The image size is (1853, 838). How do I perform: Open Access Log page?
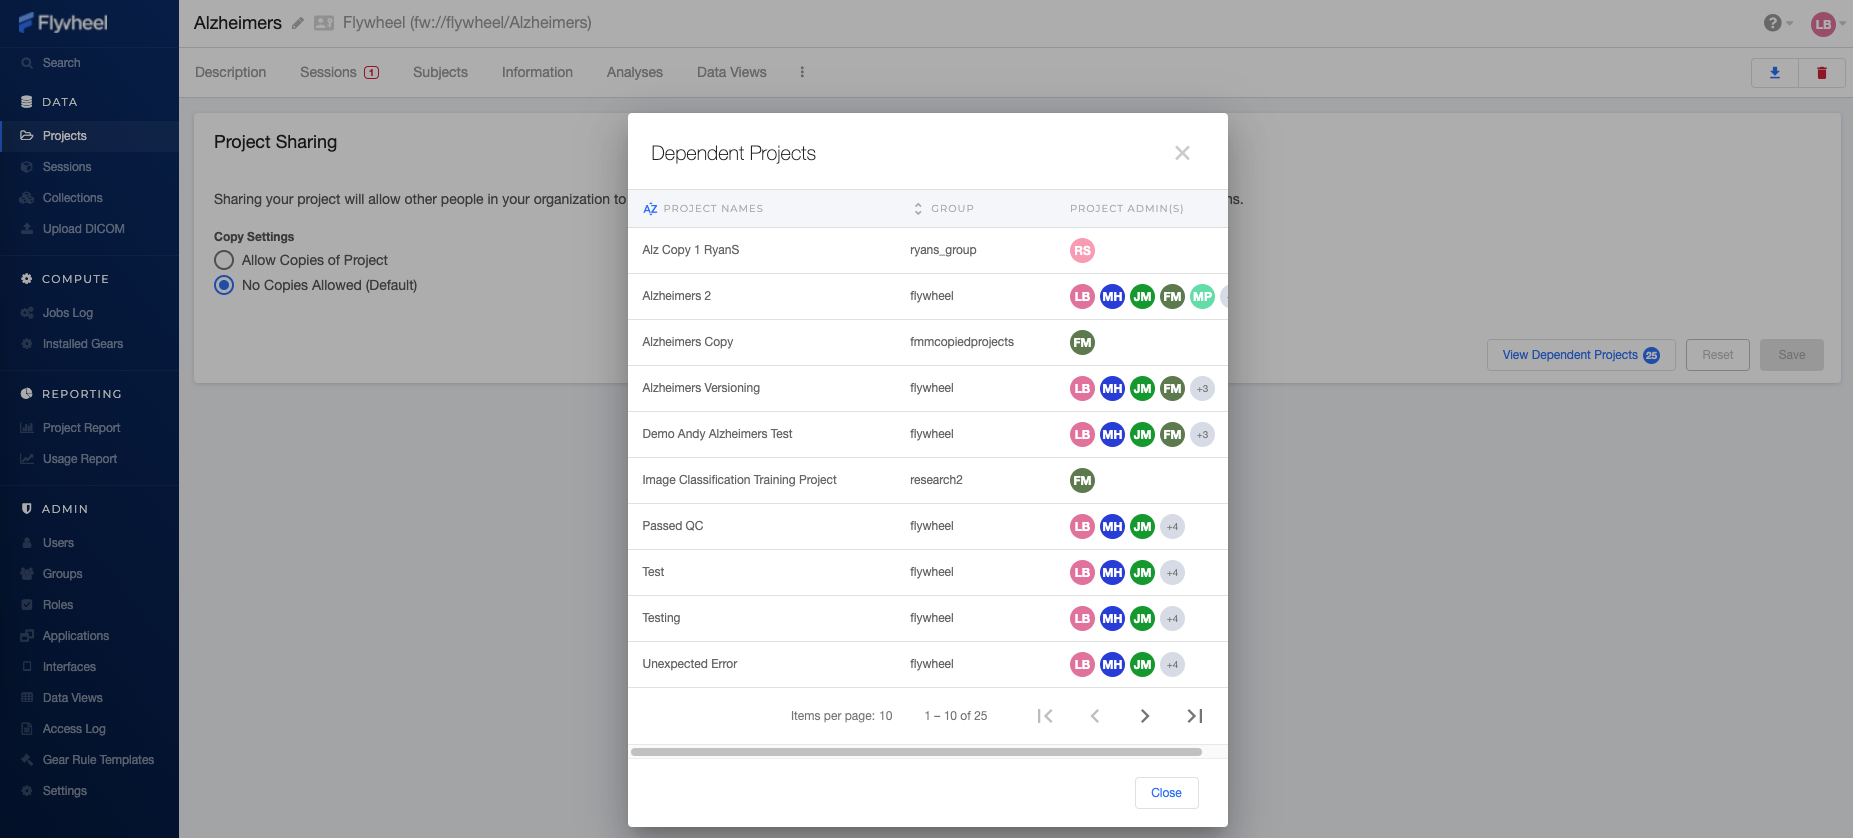74,729
